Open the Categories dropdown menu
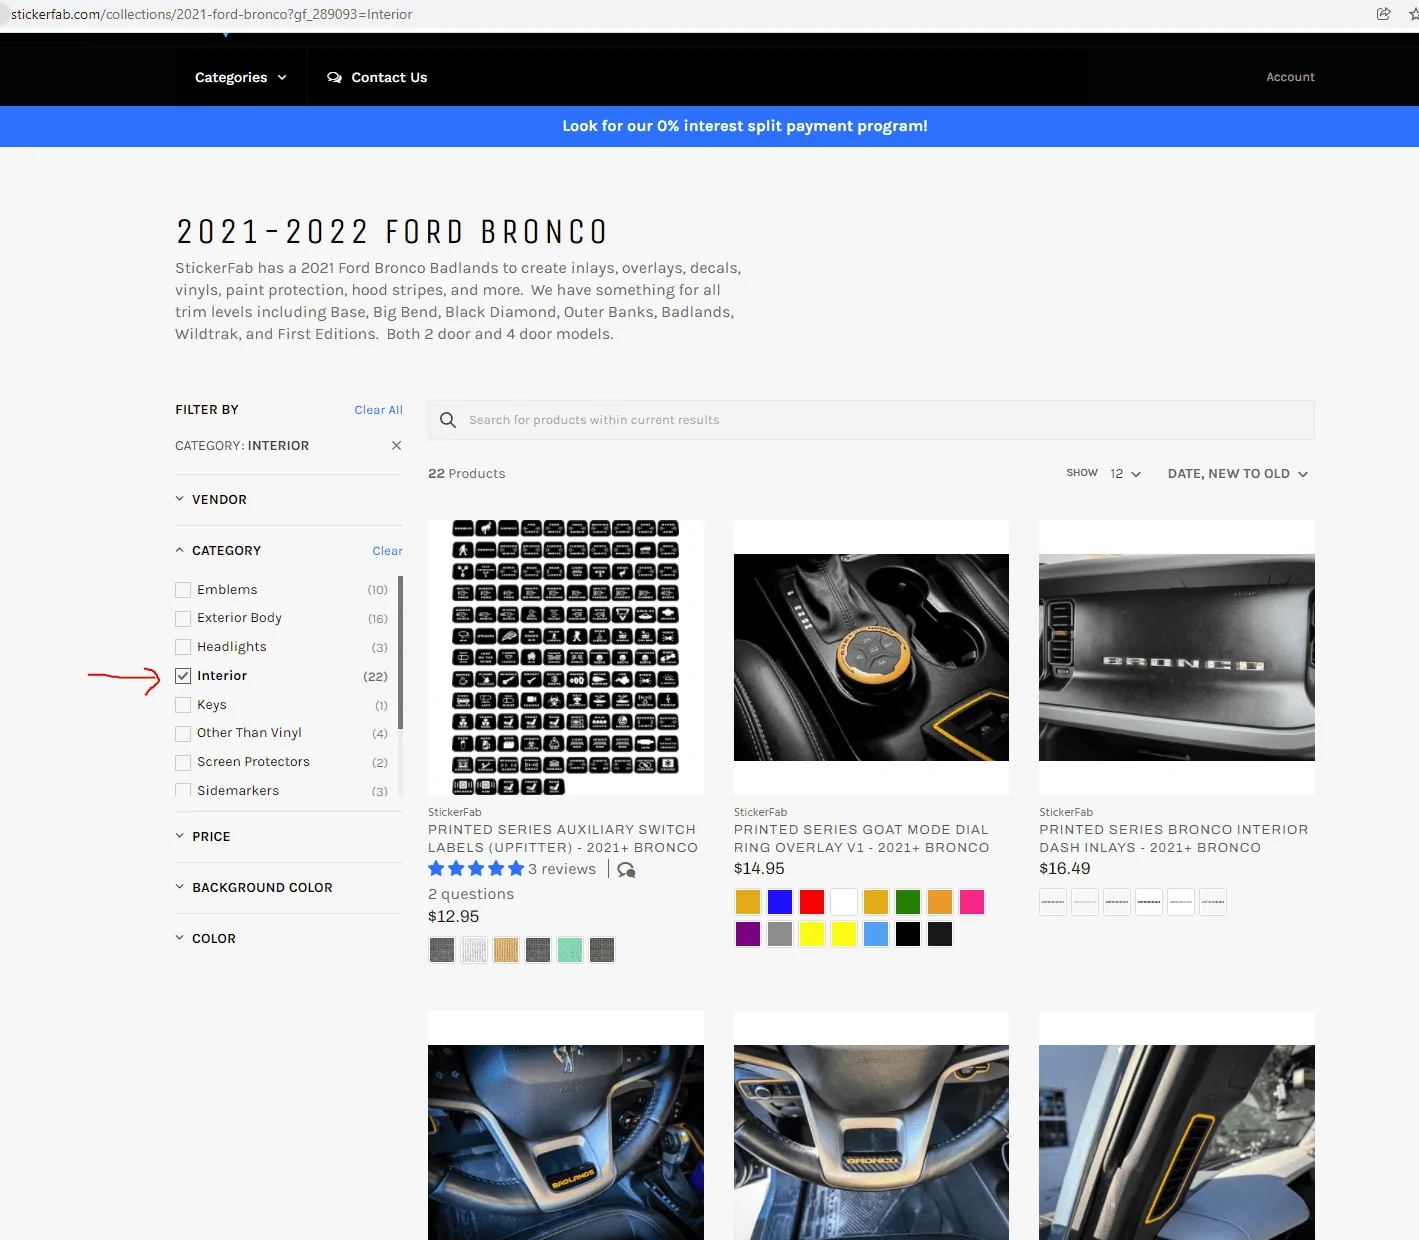The image size is (1419, 1240). coord(241,77)
